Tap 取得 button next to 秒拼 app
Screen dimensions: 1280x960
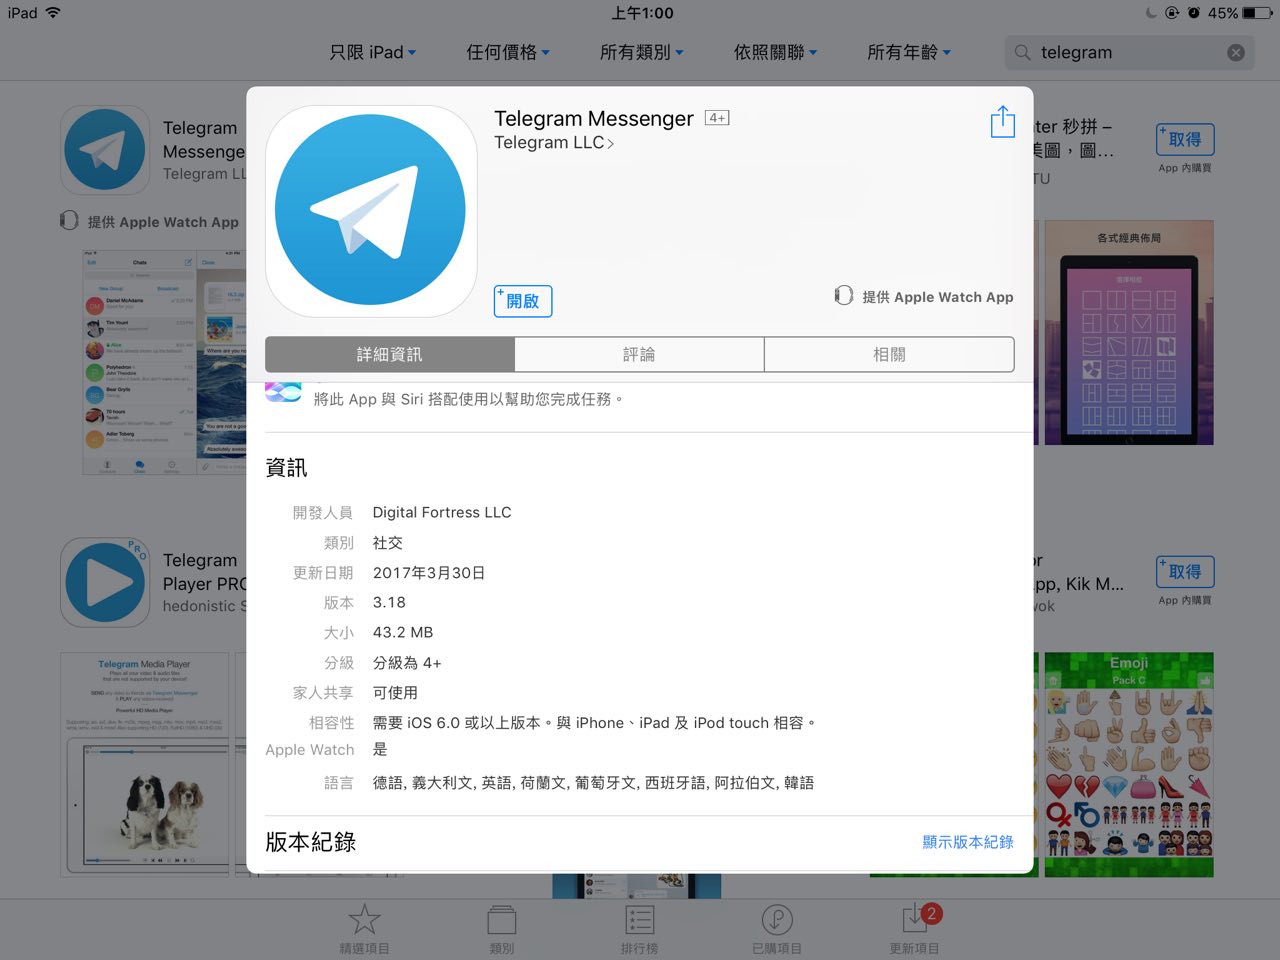pyautogui.click(x=1185, y=140)
